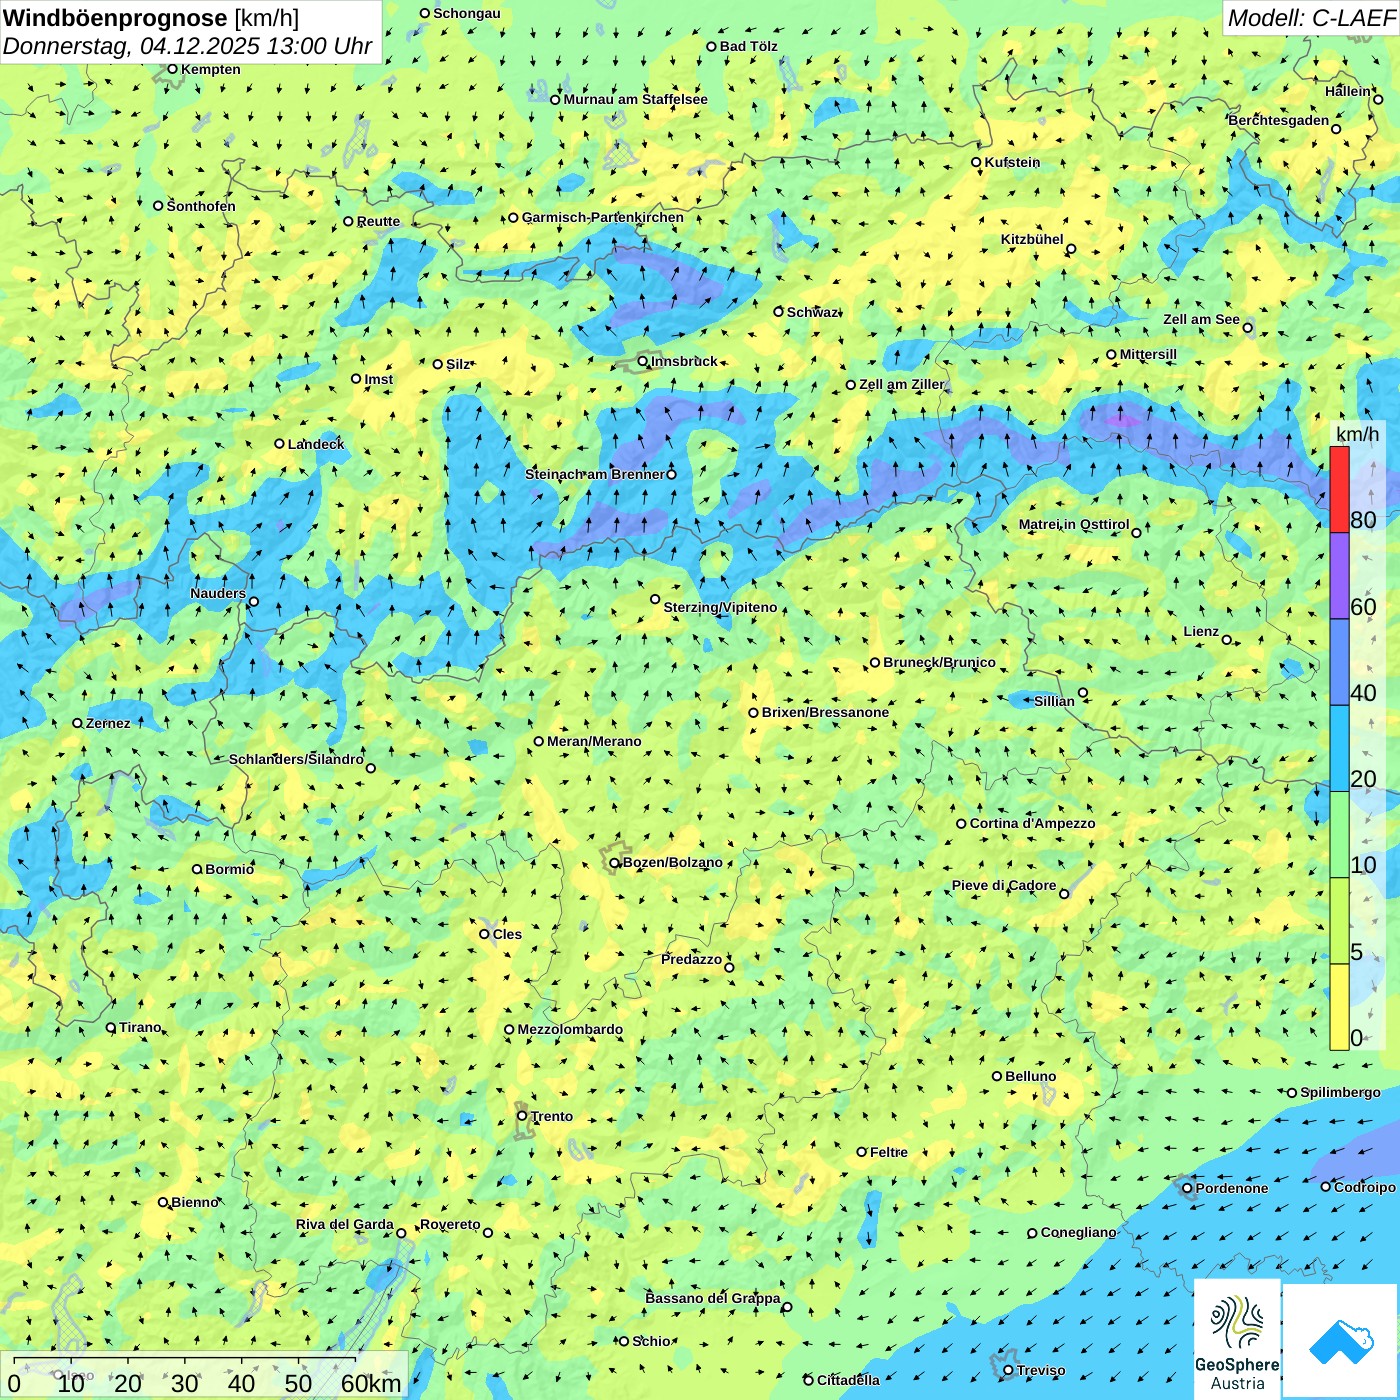Click the '60km' scale bar label
The height and width of the screenshot is (1400, 1400).
pos(371,1383)
